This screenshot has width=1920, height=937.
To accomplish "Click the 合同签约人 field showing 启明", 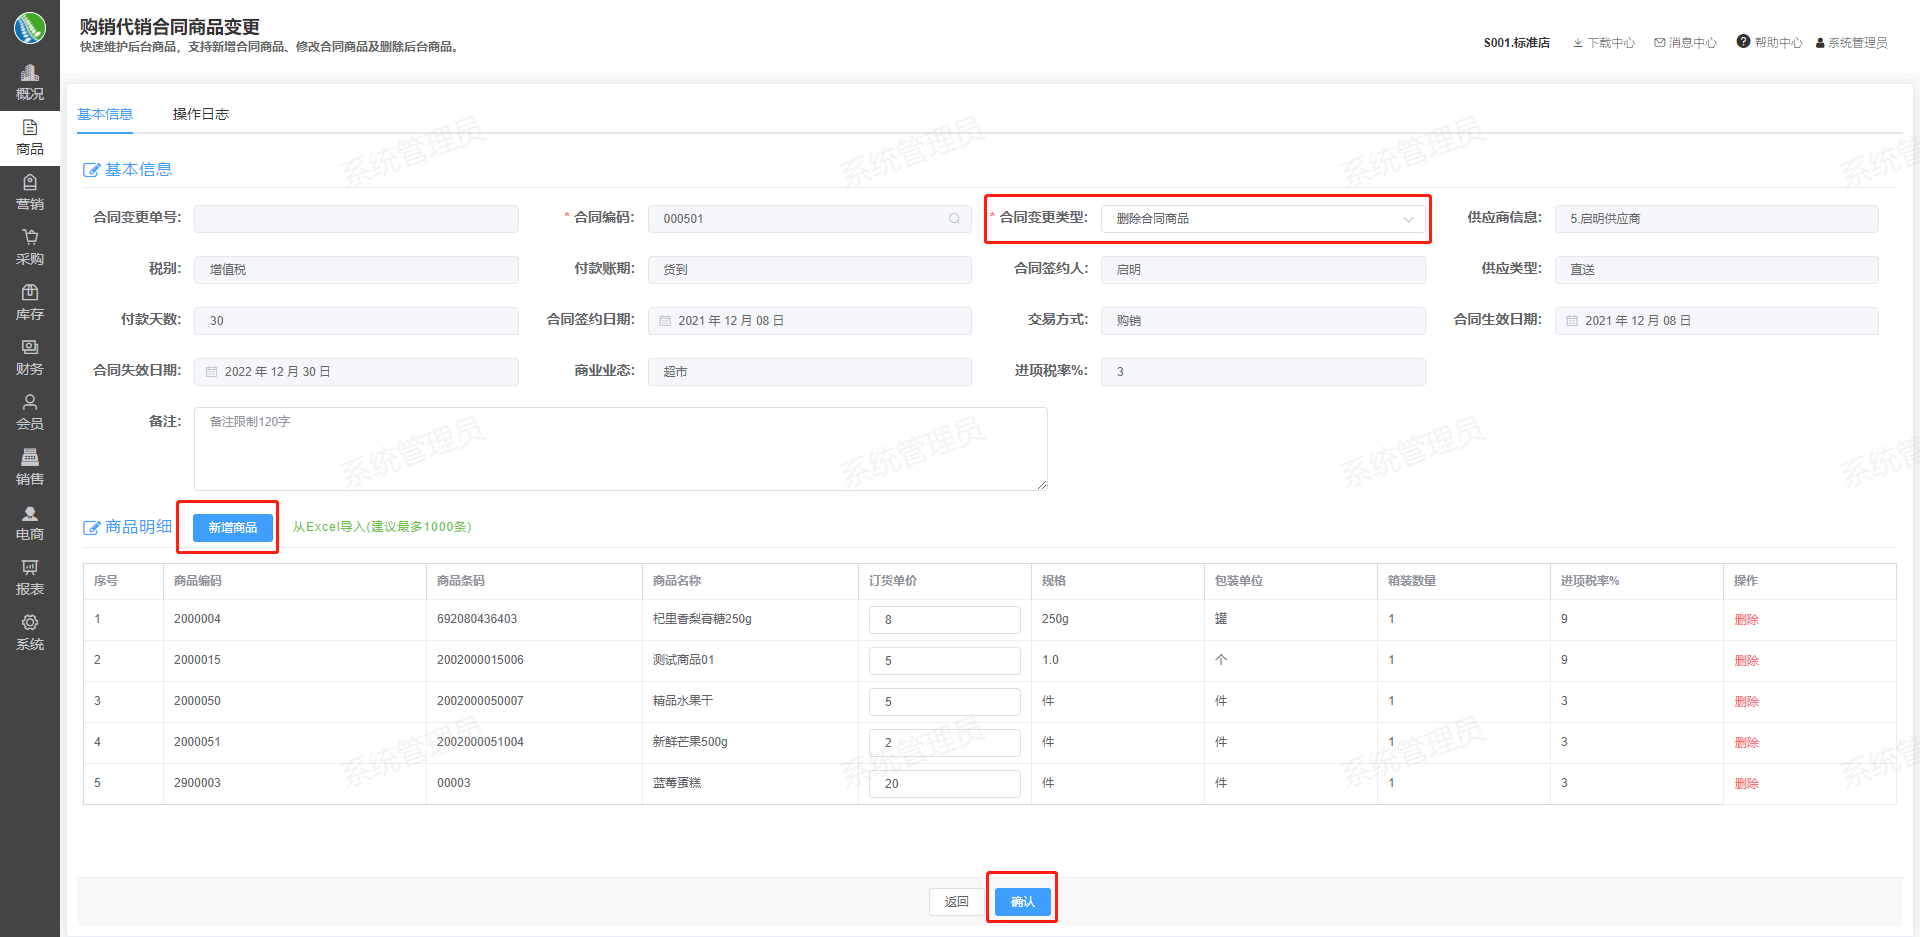I will pos(1263,270).
